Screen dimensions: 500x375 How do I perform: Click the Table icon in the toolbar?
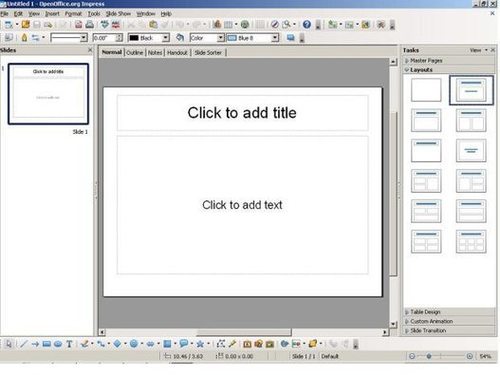tap(228, 24)
